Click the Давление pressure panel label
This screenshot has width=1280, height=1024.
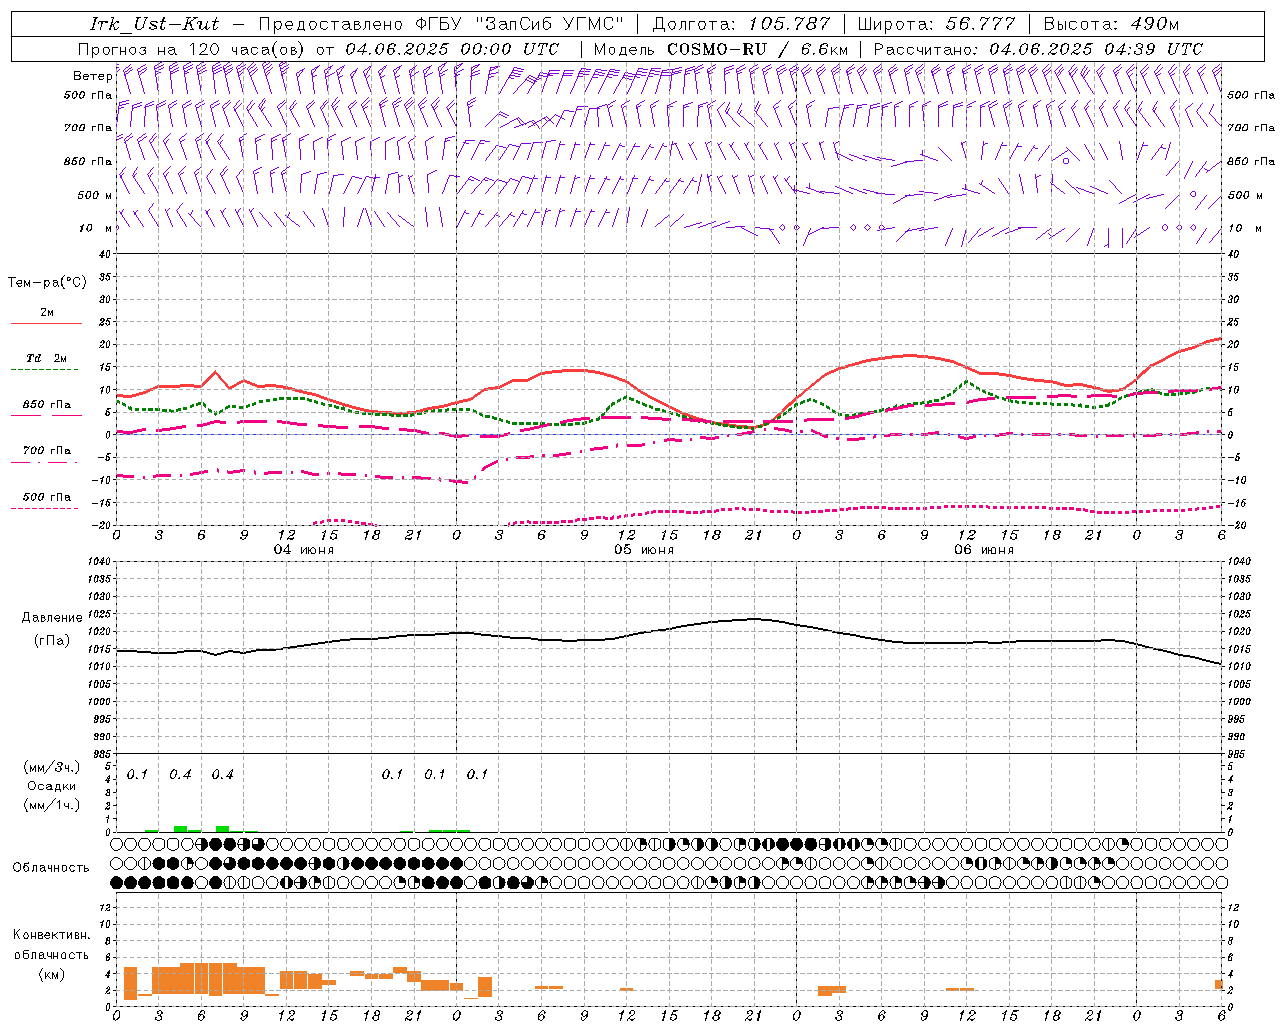(52, 618)
